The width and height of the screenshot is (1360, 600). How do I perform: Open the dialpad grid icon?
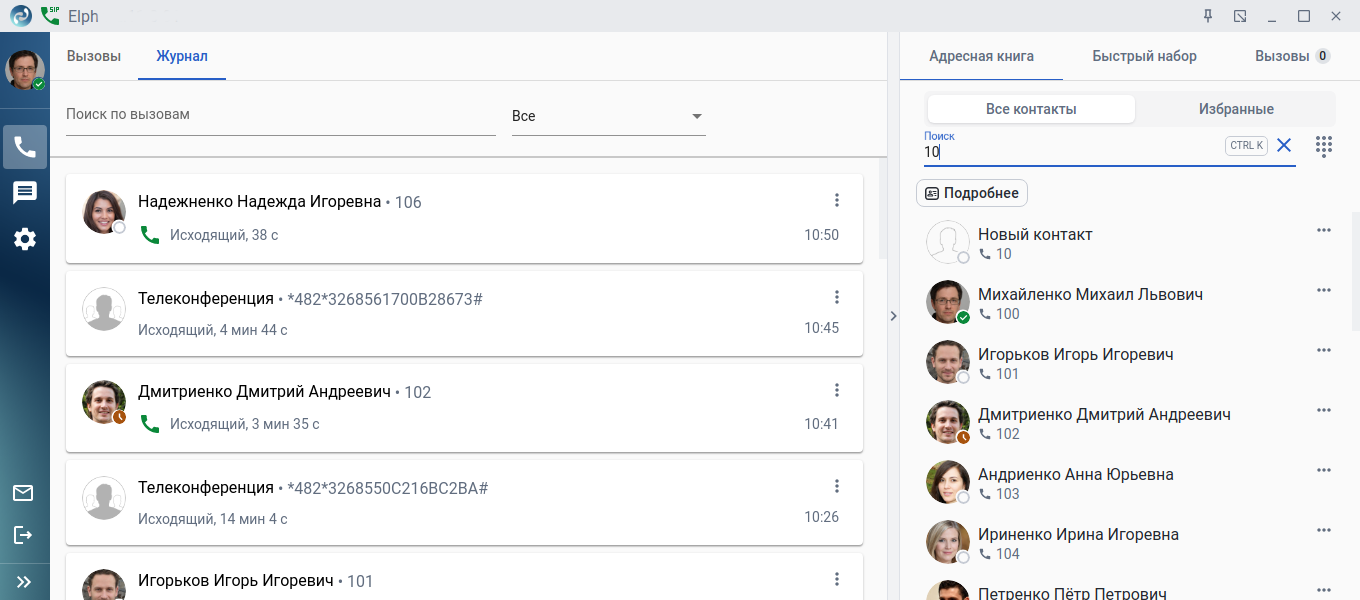[x=1324, y=146]
